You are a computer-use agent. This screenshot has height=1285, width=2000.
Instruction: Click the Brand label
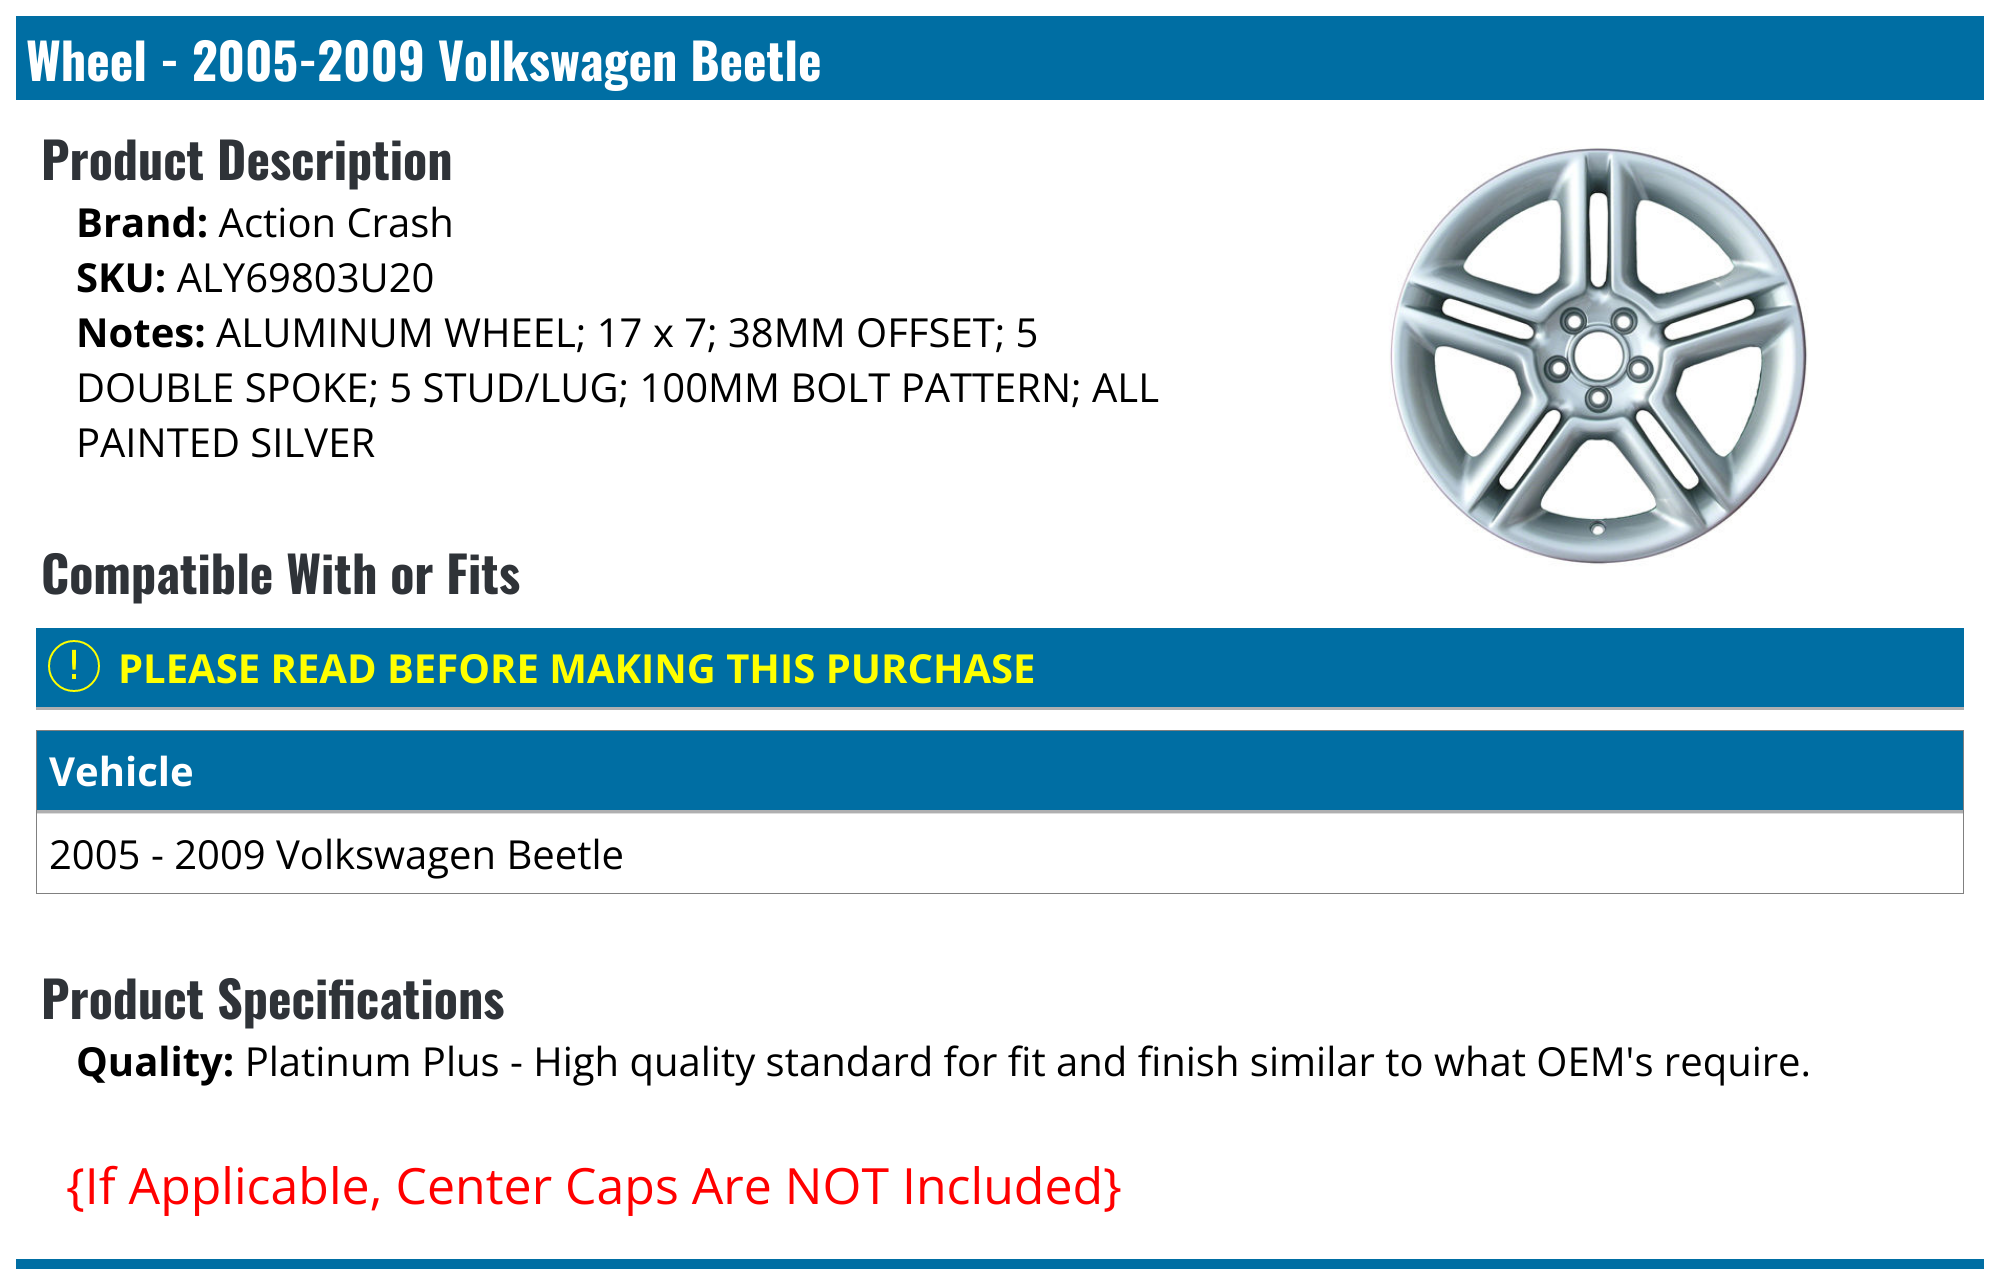pos(141,223)
